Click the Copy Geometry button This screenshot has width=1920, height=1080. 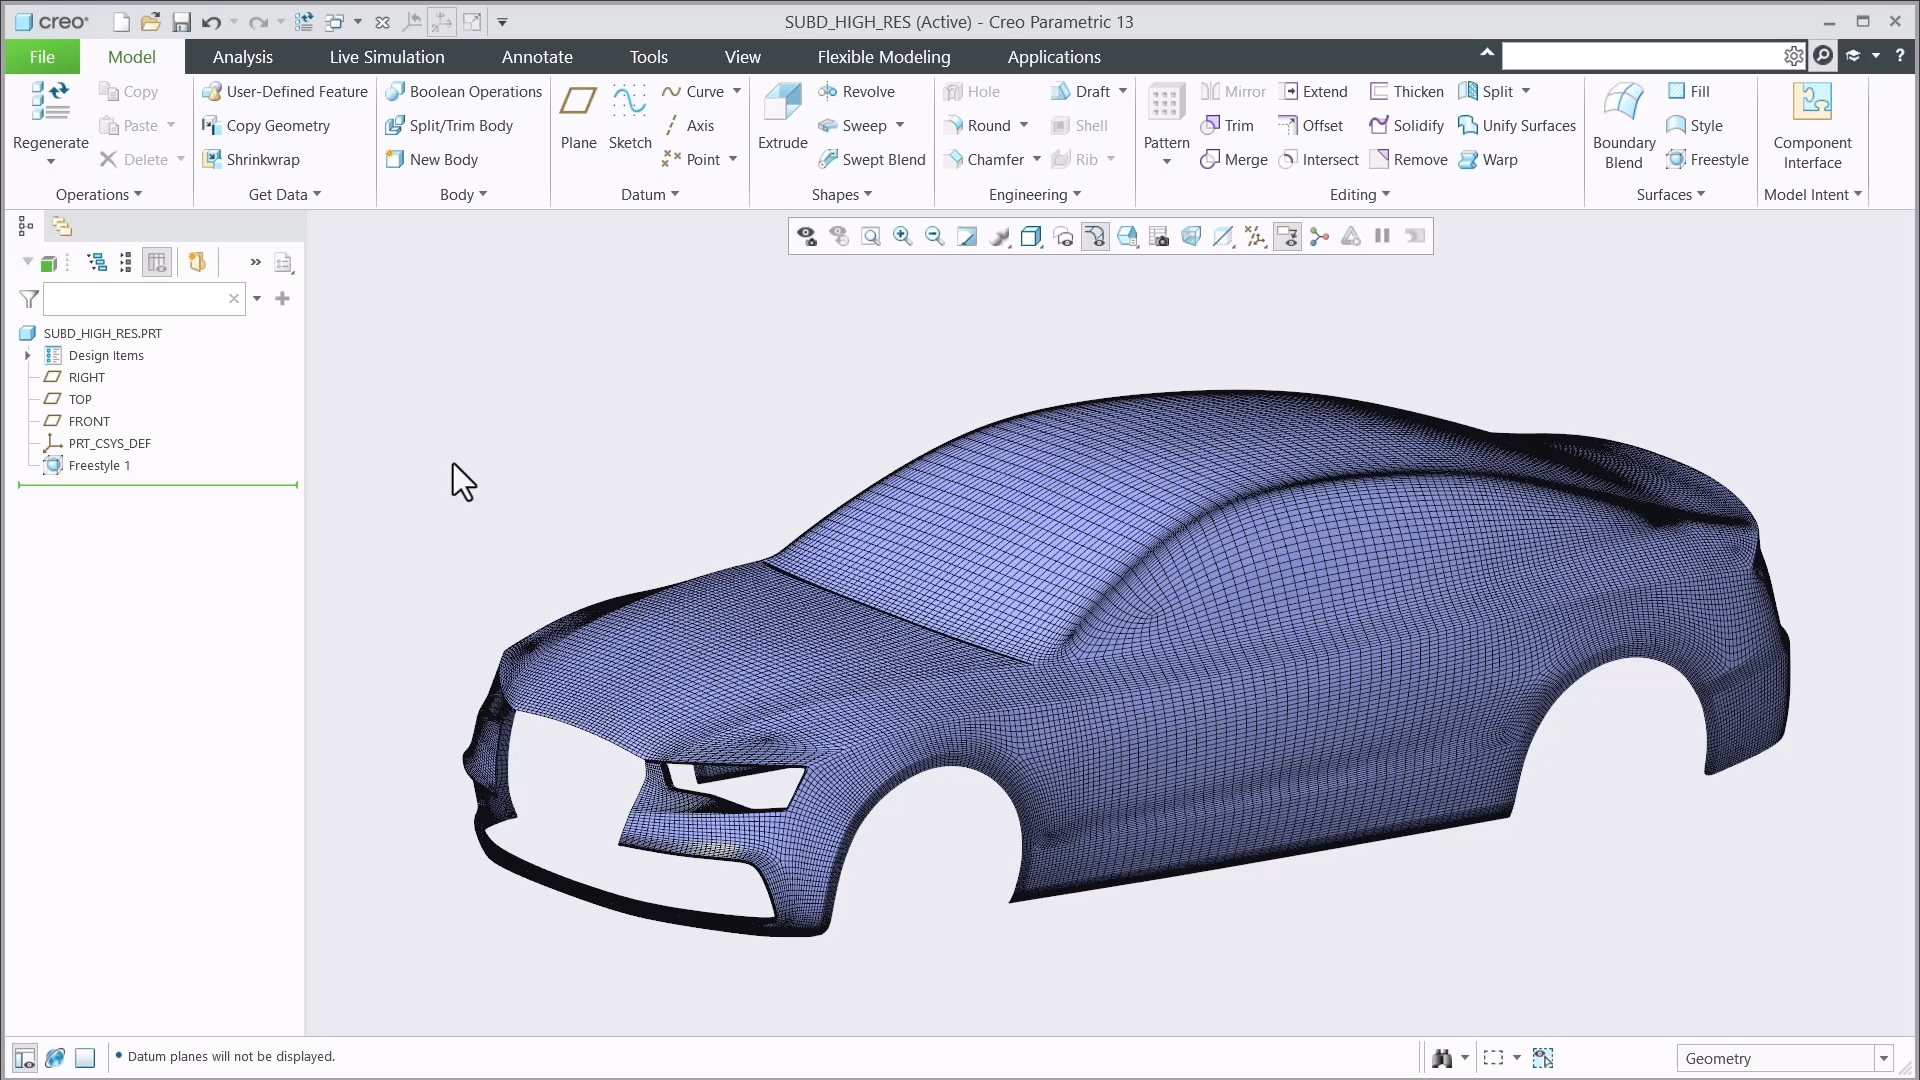click(266, 126)
